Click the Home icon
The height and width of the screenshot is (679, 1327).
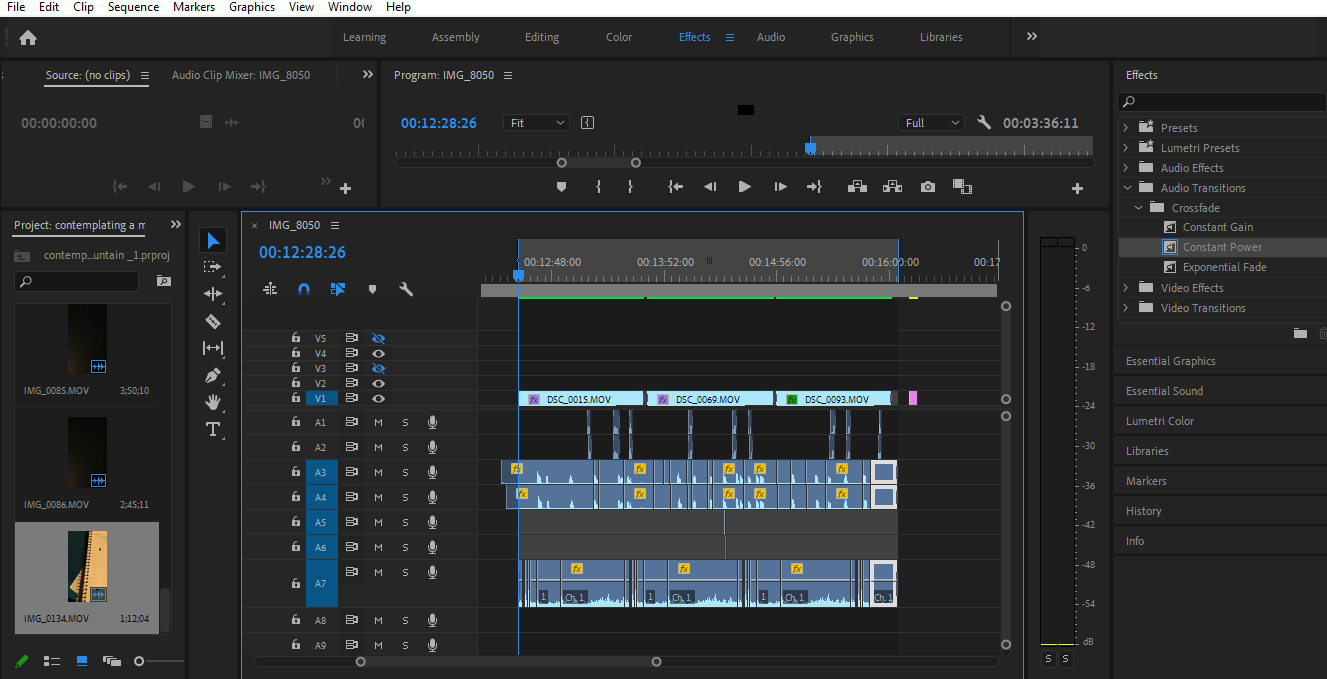[x=28, y=38]
